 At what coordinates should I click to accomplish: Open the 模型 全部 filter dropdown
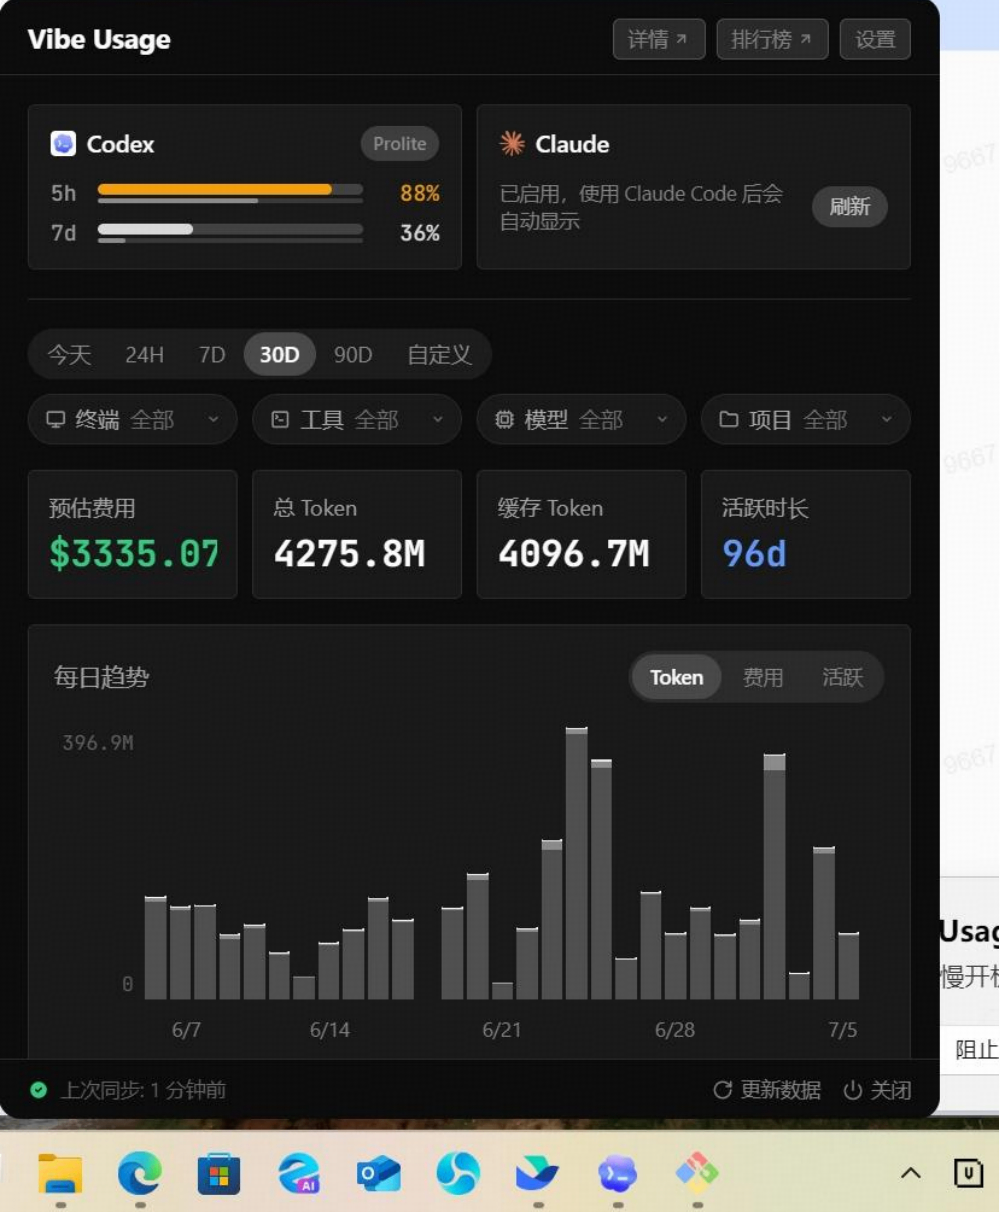click(581, 420)
